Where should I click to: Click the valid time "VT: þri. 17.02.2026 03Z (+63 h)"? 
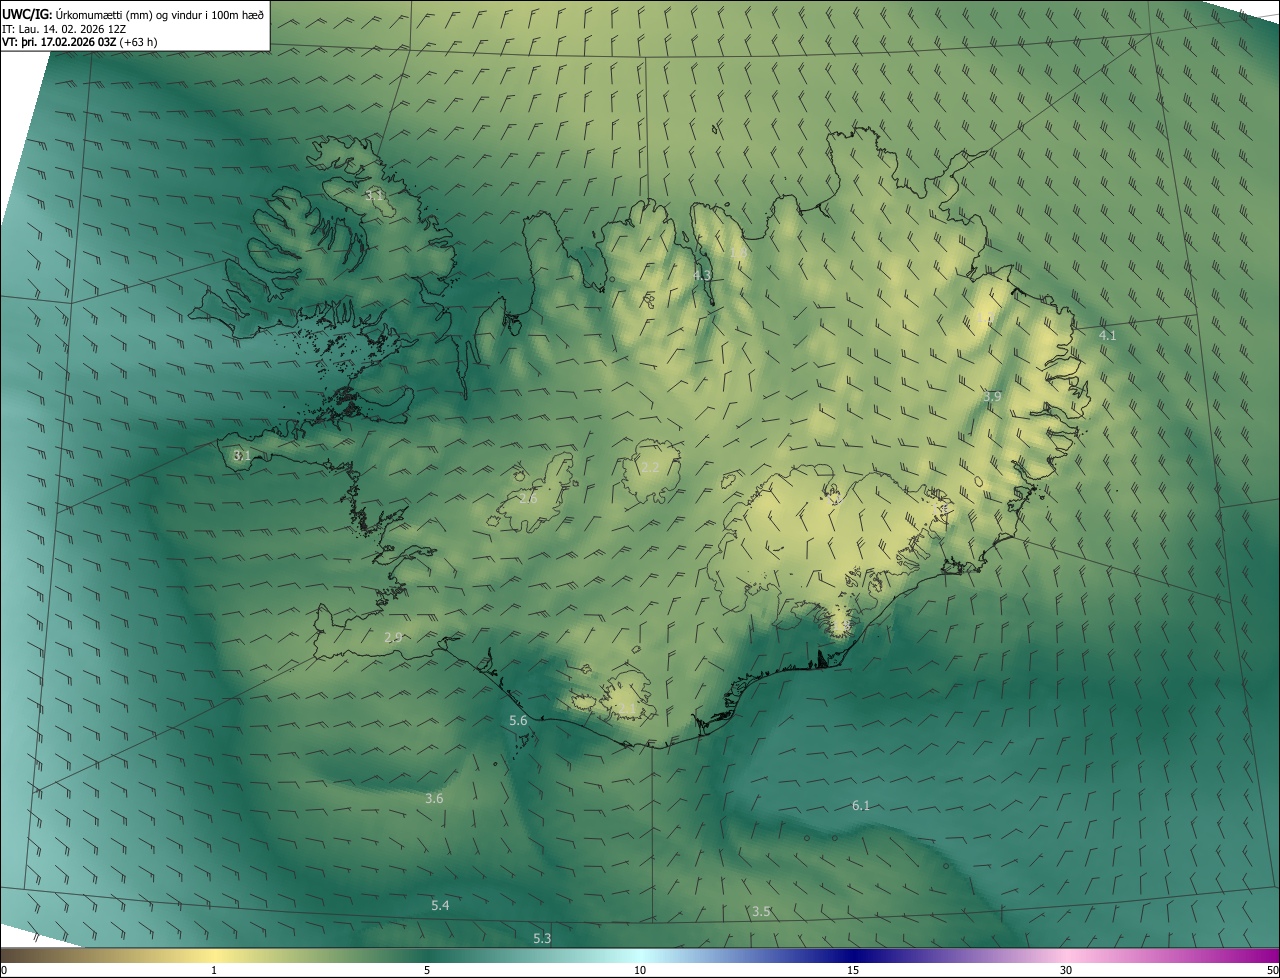point(79,42)
